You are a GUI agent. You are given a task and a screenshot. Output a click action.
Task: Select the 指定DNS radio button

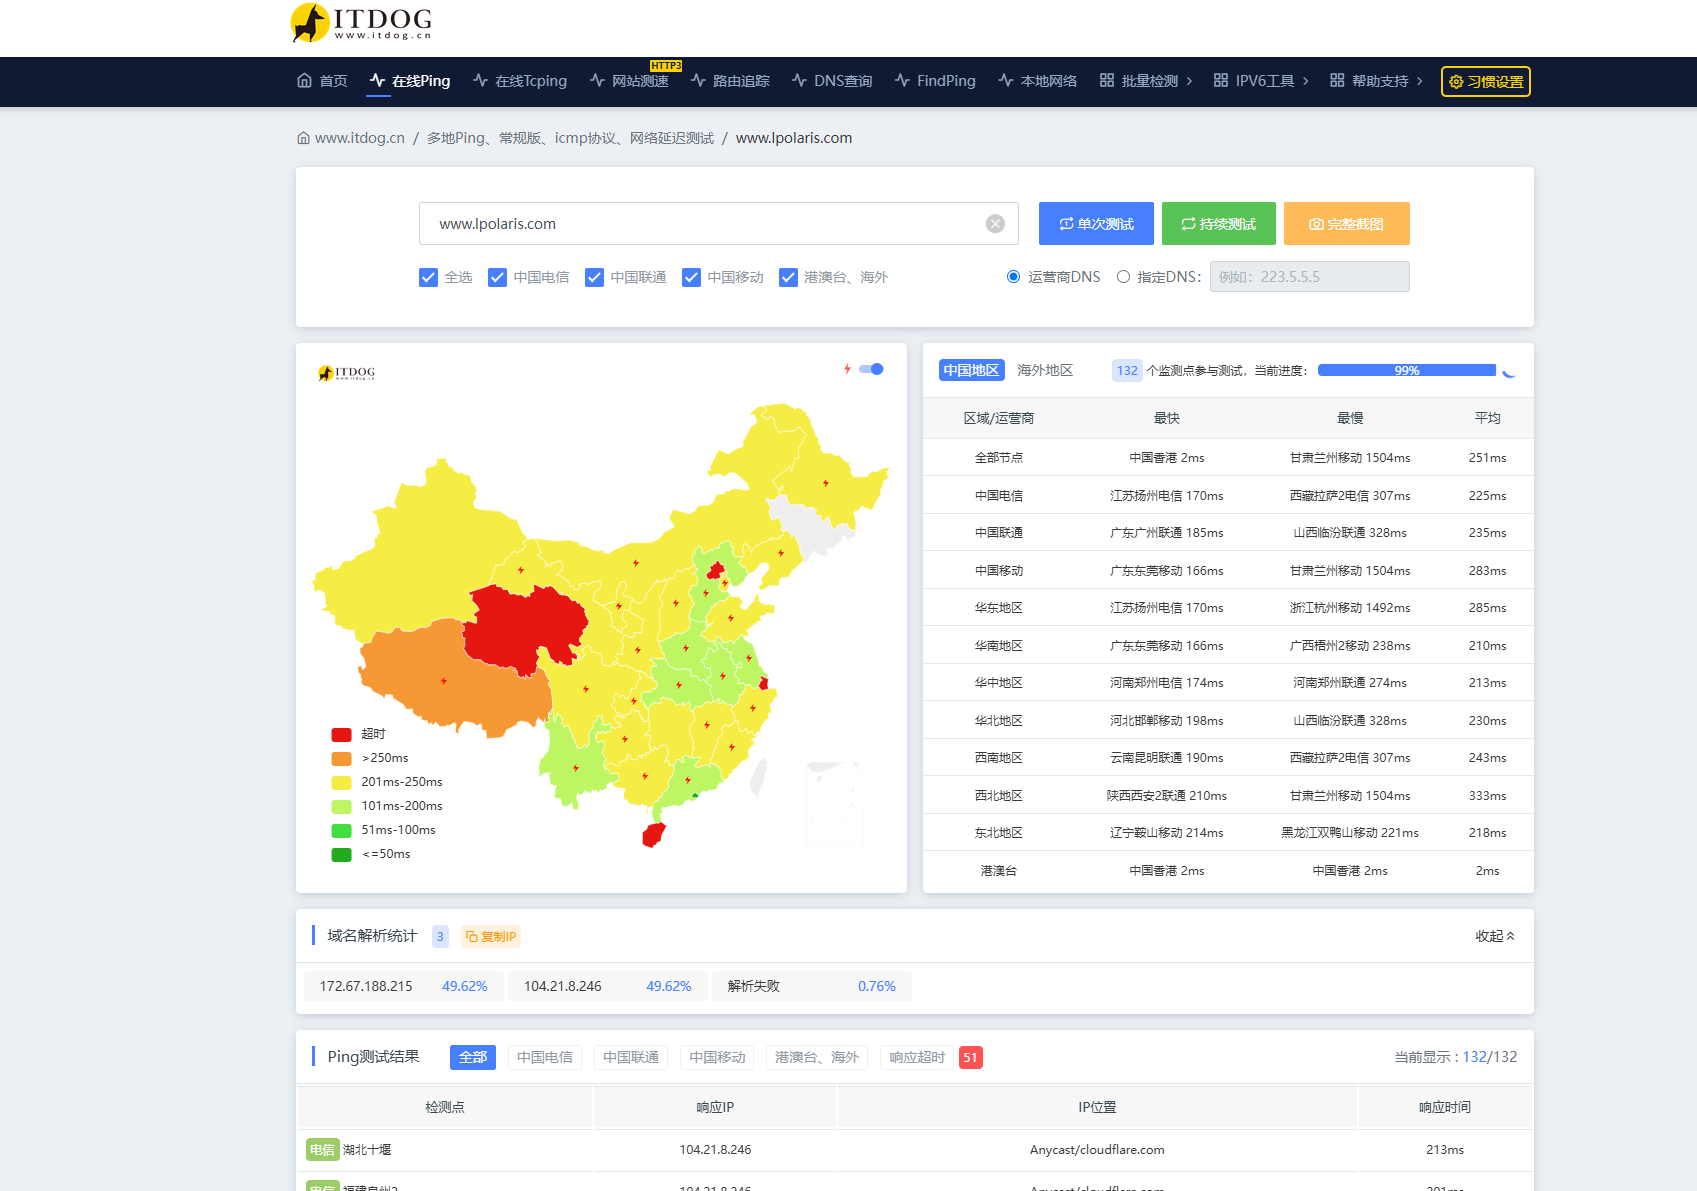coord(1123,277)
